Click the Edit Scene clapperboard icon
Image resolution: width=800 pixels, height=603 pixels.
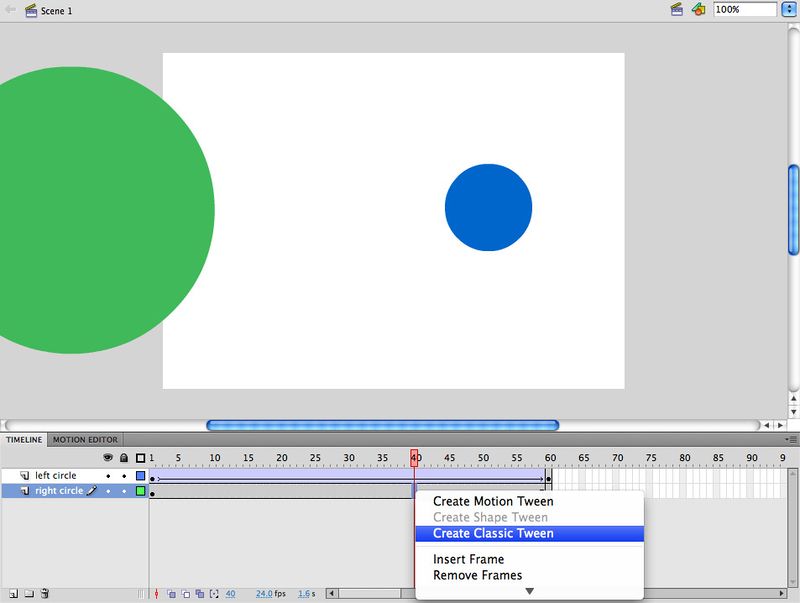677,9
